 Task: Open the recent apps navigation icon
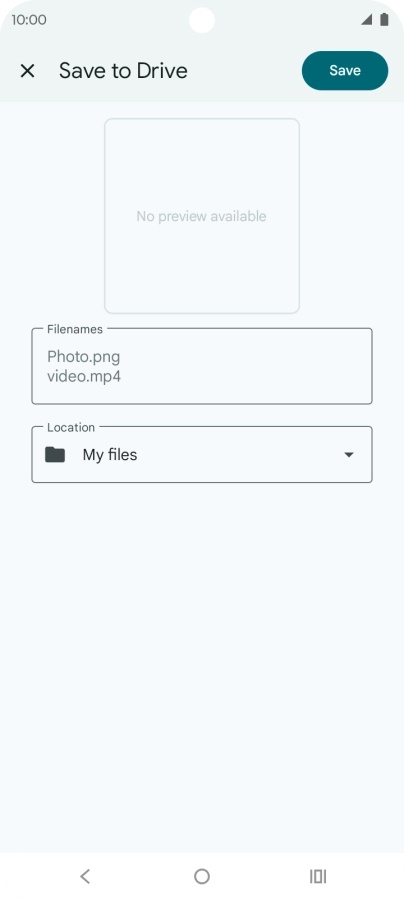pyautogui.click(x=318, y=876)
